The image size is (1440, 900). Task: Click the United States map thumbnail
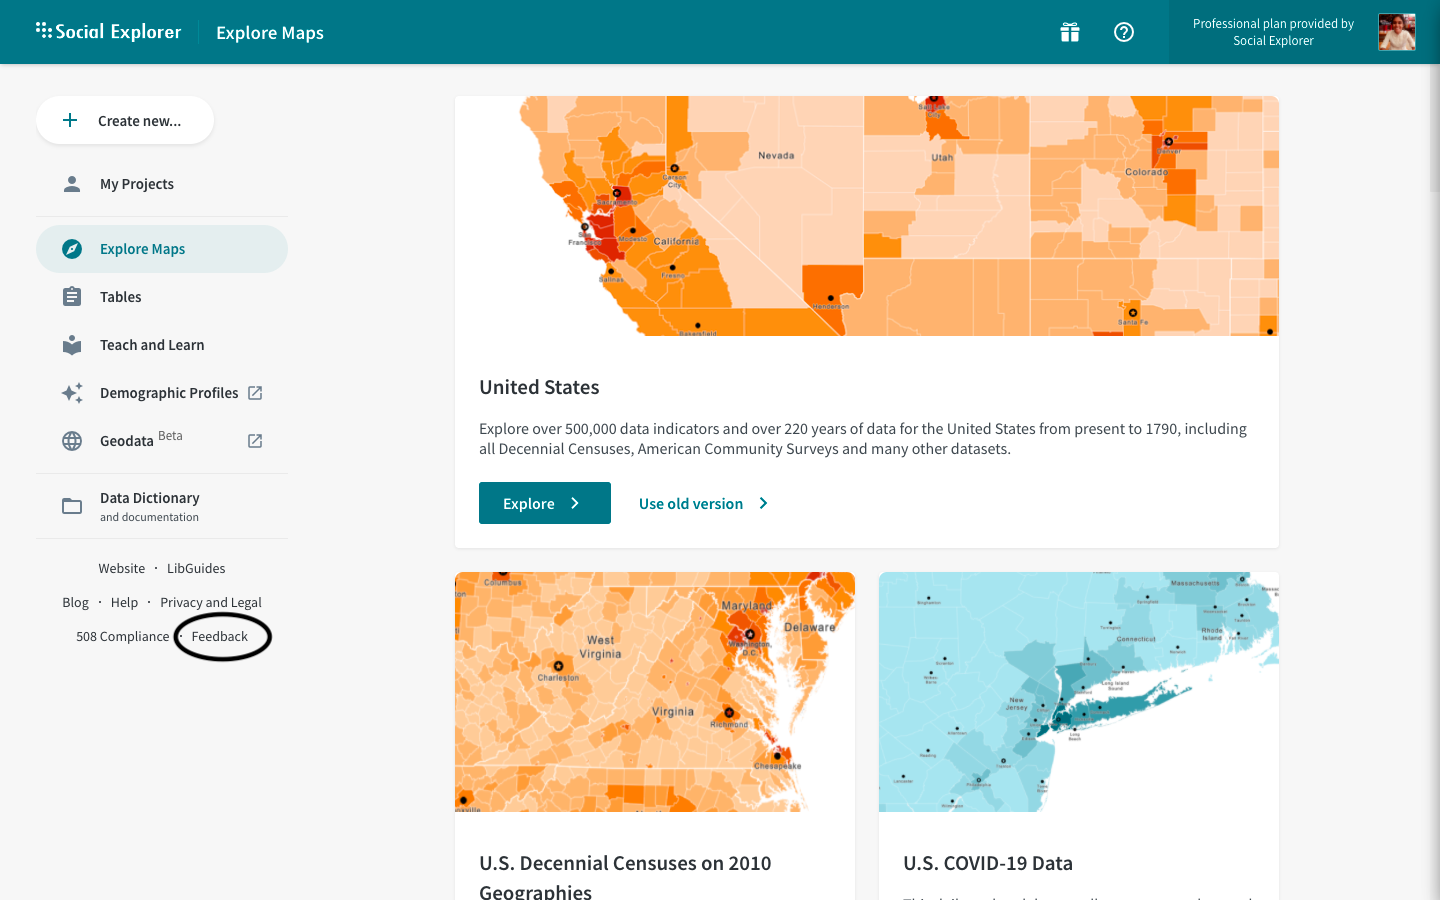tap(867, 216)
